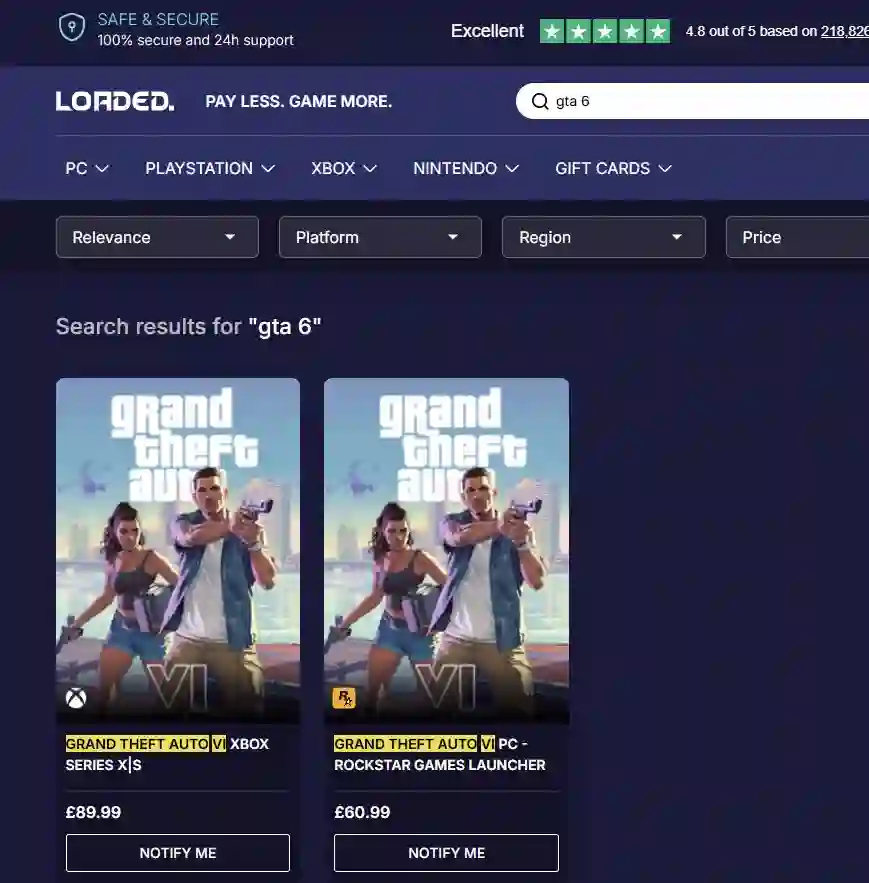Click the Safe & Secure shield icon

tap(72, 28)
